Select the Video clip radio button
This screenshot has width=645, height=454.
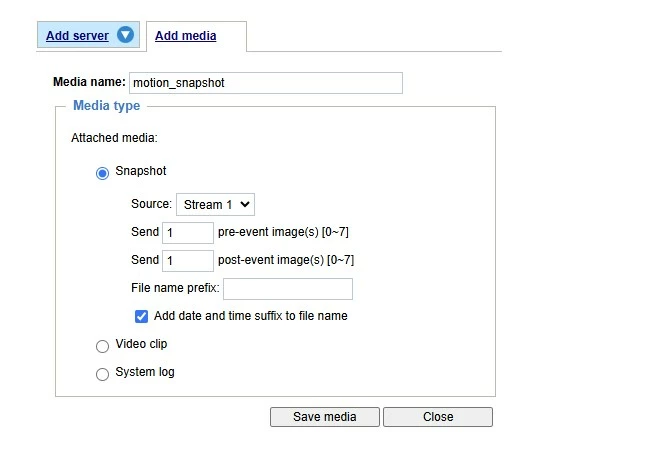click(x=102, y=346)
